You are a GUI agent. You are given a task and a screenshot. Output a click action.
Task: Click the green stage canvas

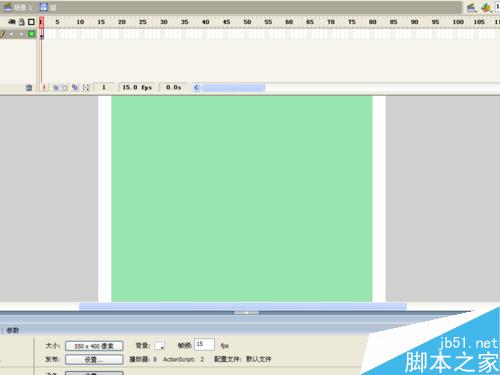click(242, 199)
